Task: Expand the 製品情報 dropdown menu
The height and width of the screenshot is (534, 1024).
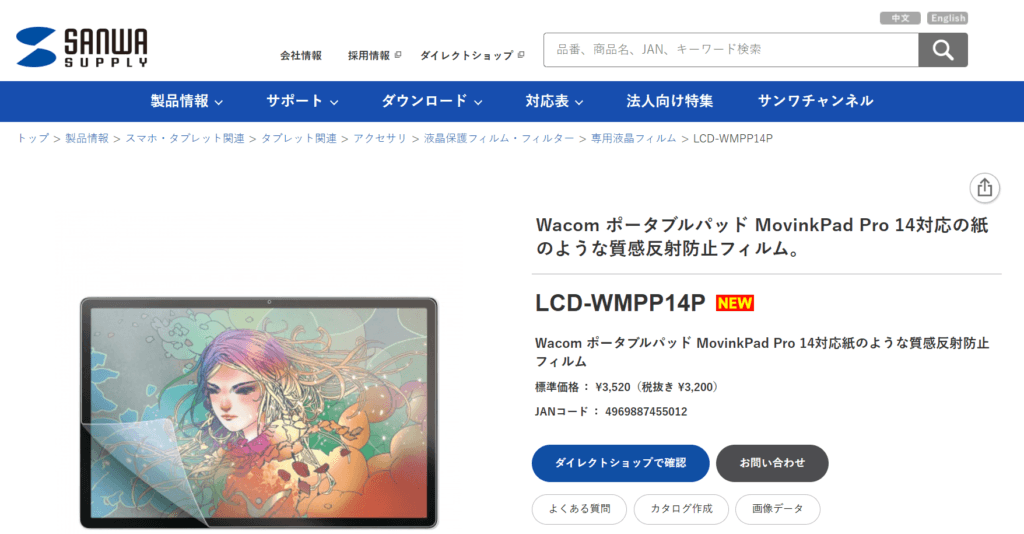Action: (187, 101)
